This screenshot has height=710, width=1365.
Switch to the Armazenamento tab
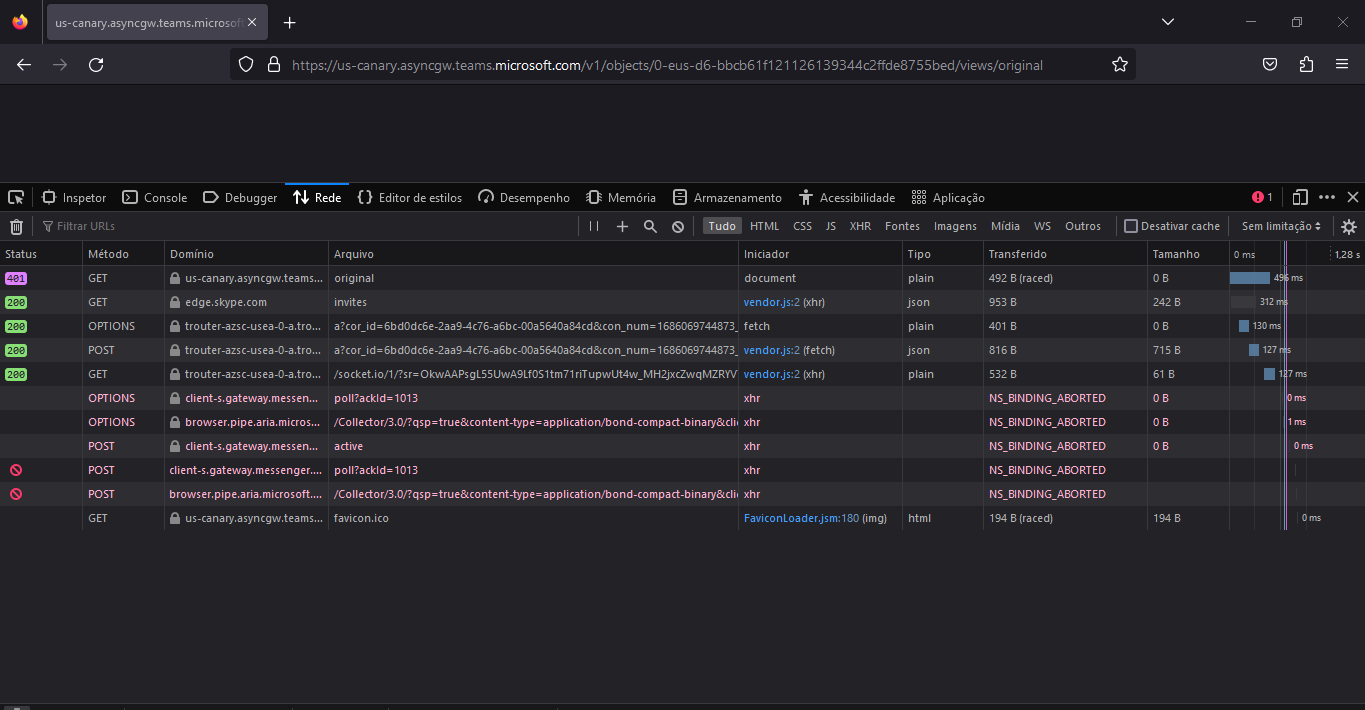[727, 198]
